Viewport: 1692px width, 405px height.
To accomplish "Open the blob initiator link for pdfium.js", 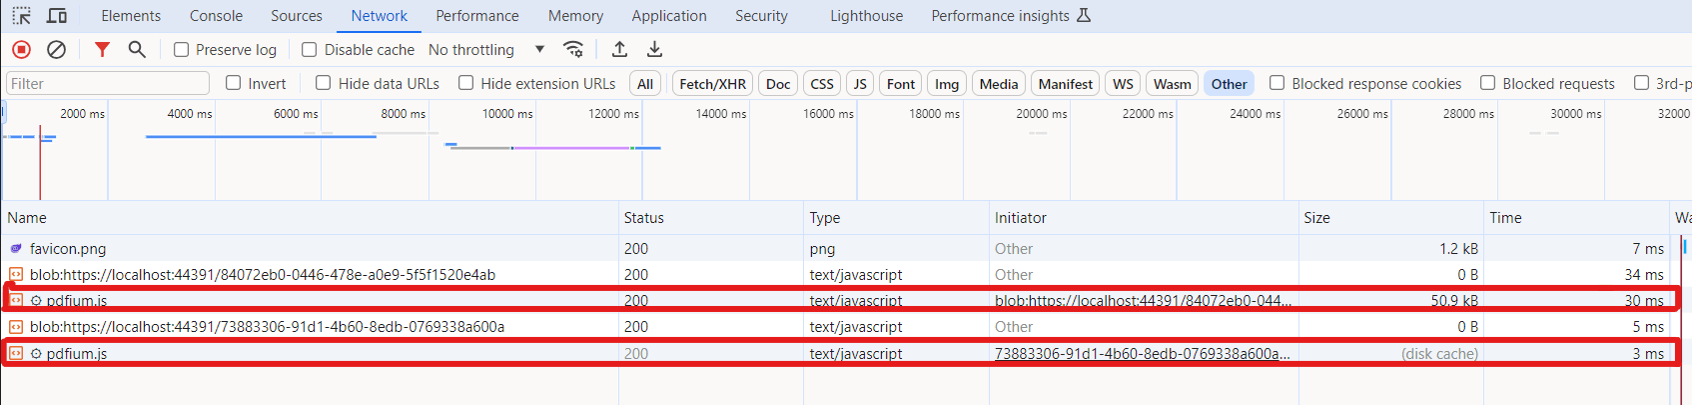I will pos(1142,300).
